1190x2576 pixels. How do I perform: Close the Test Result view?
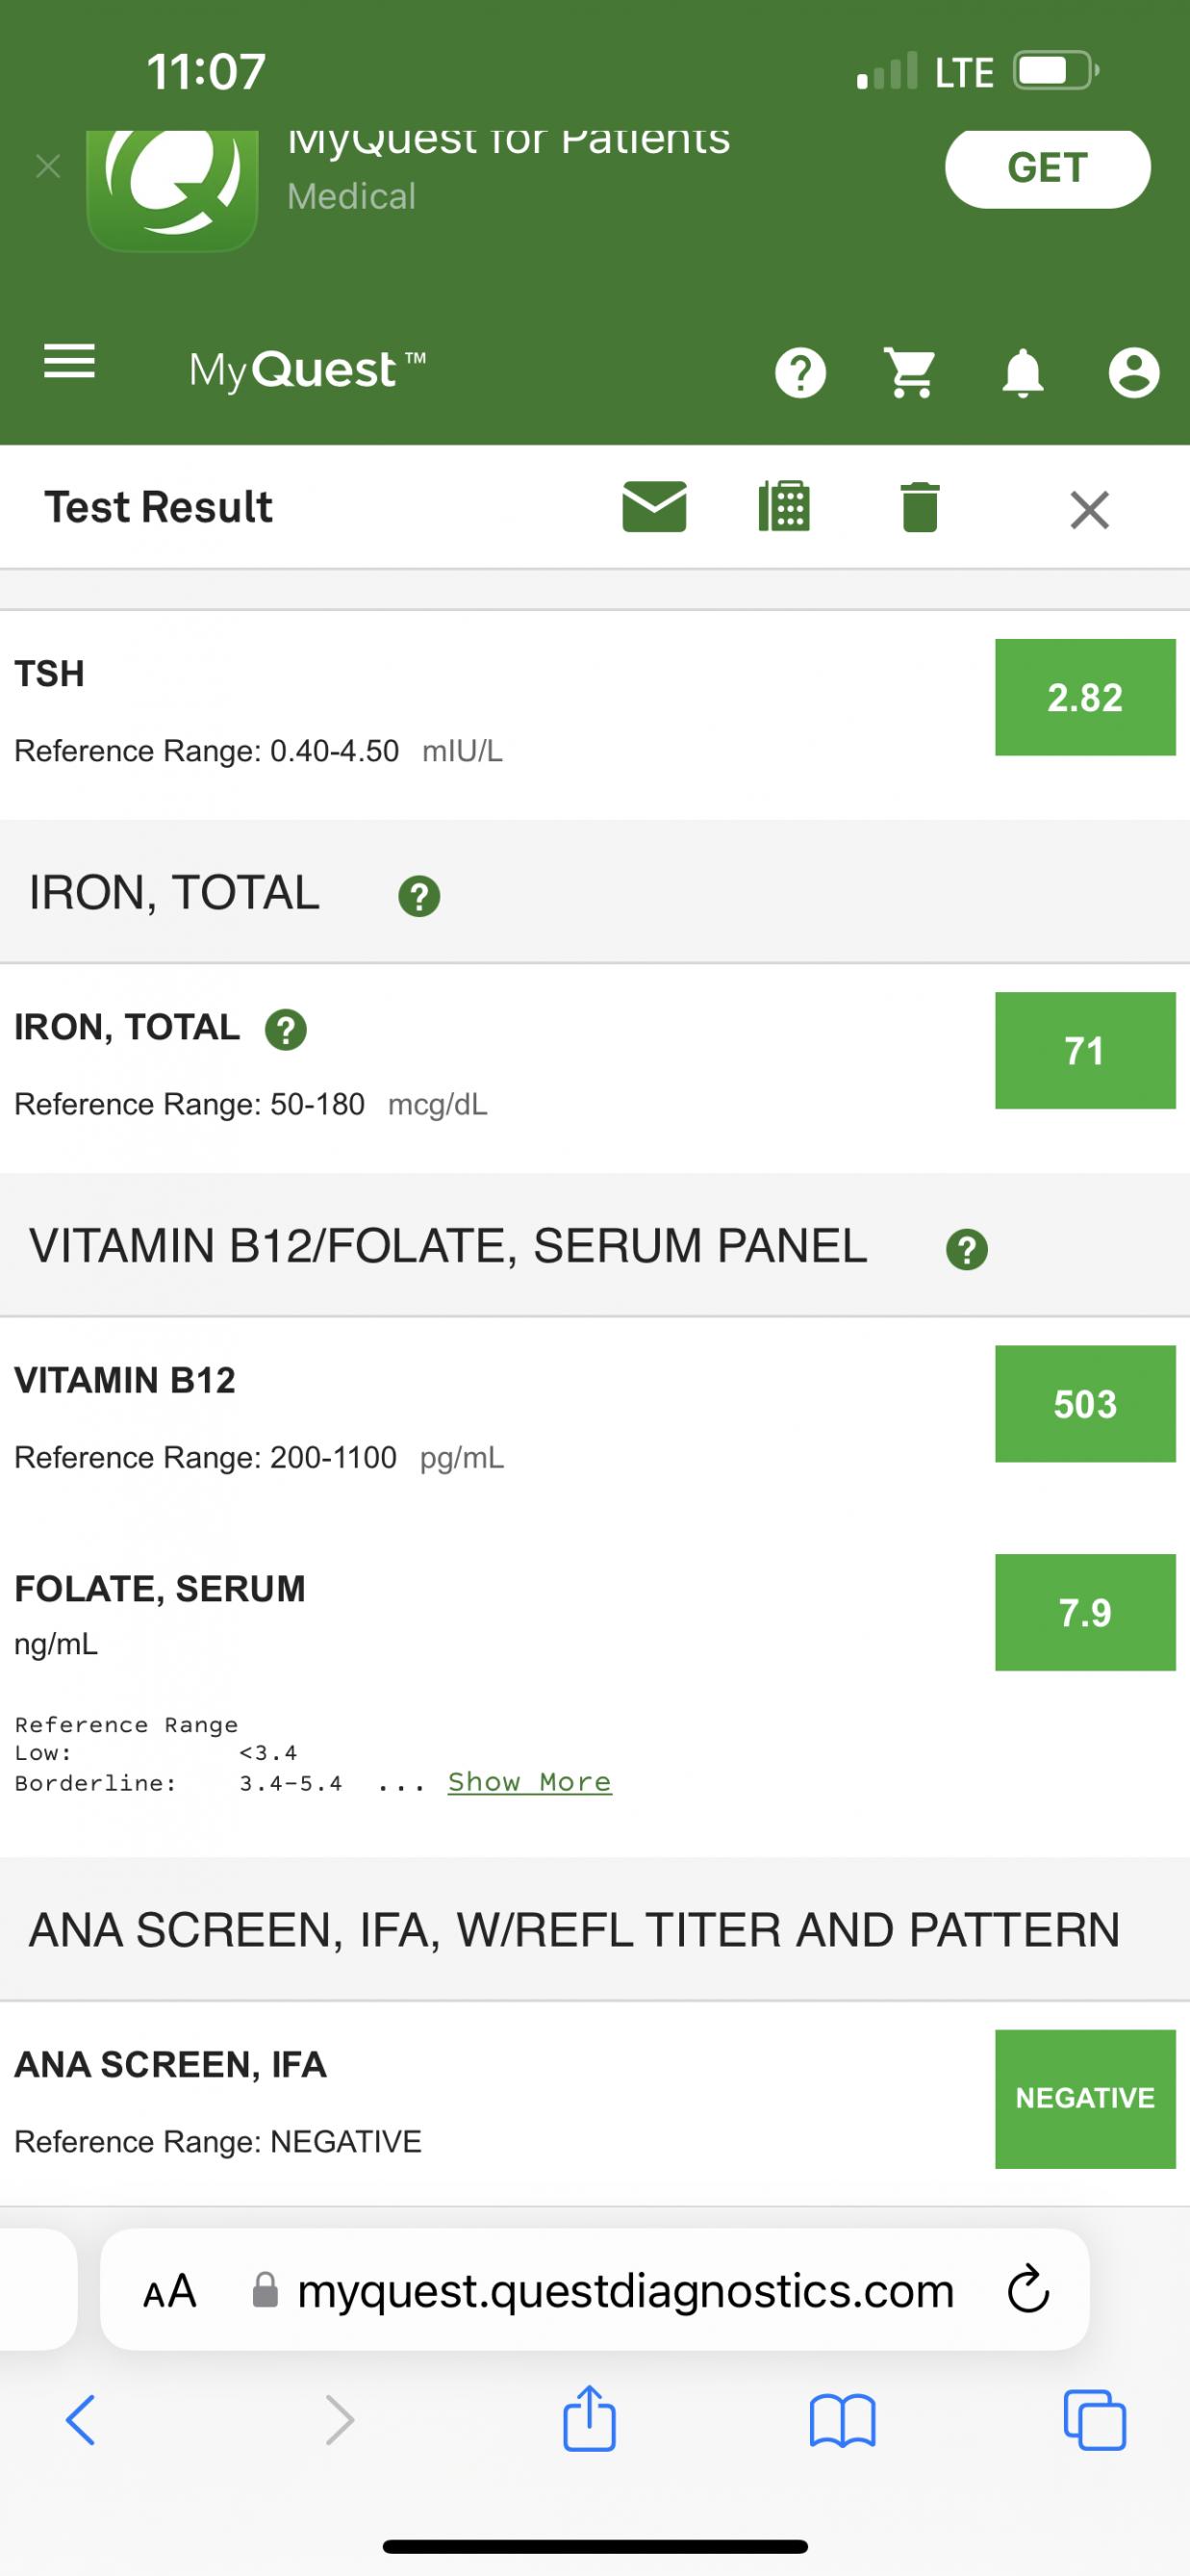point(1089,510)
